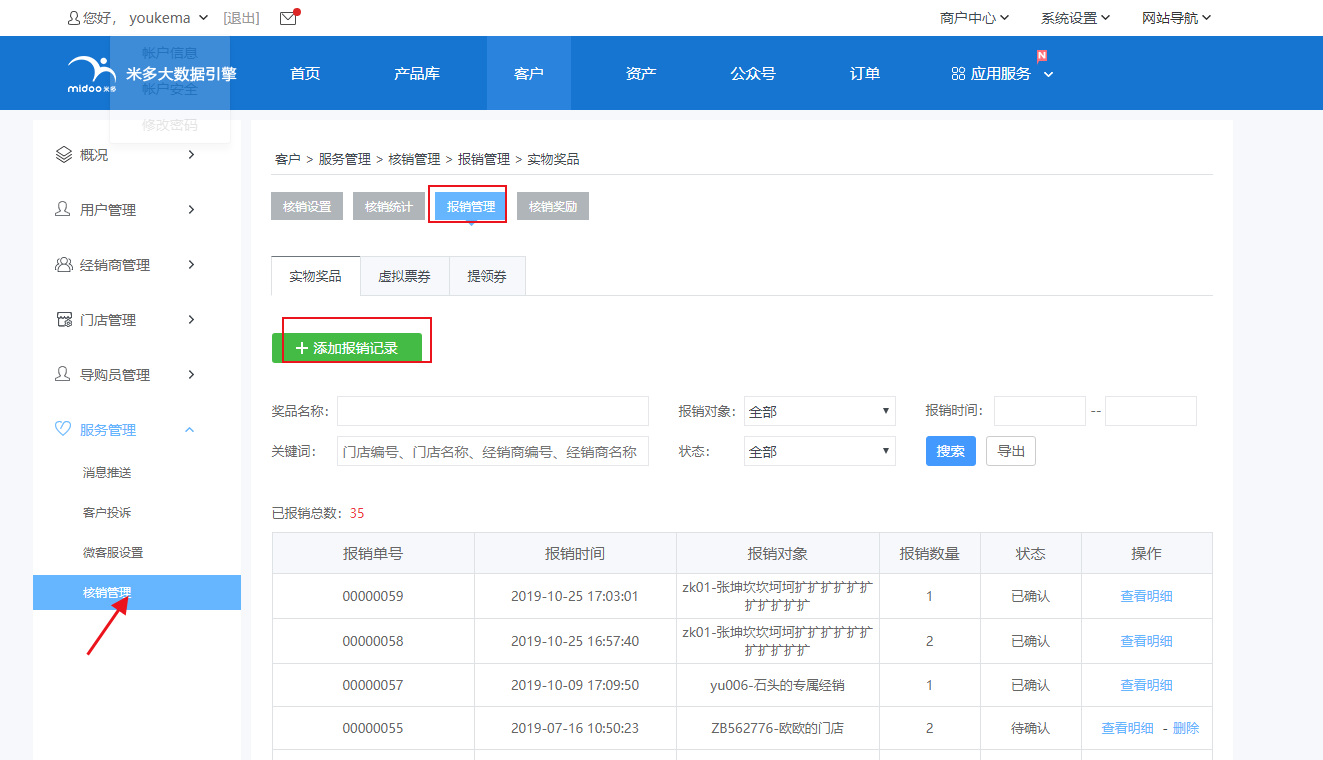The image size is (1323, 760).
Task: Click 服务管理 in the breadcrumb
Action: click(x=345, y=159)
